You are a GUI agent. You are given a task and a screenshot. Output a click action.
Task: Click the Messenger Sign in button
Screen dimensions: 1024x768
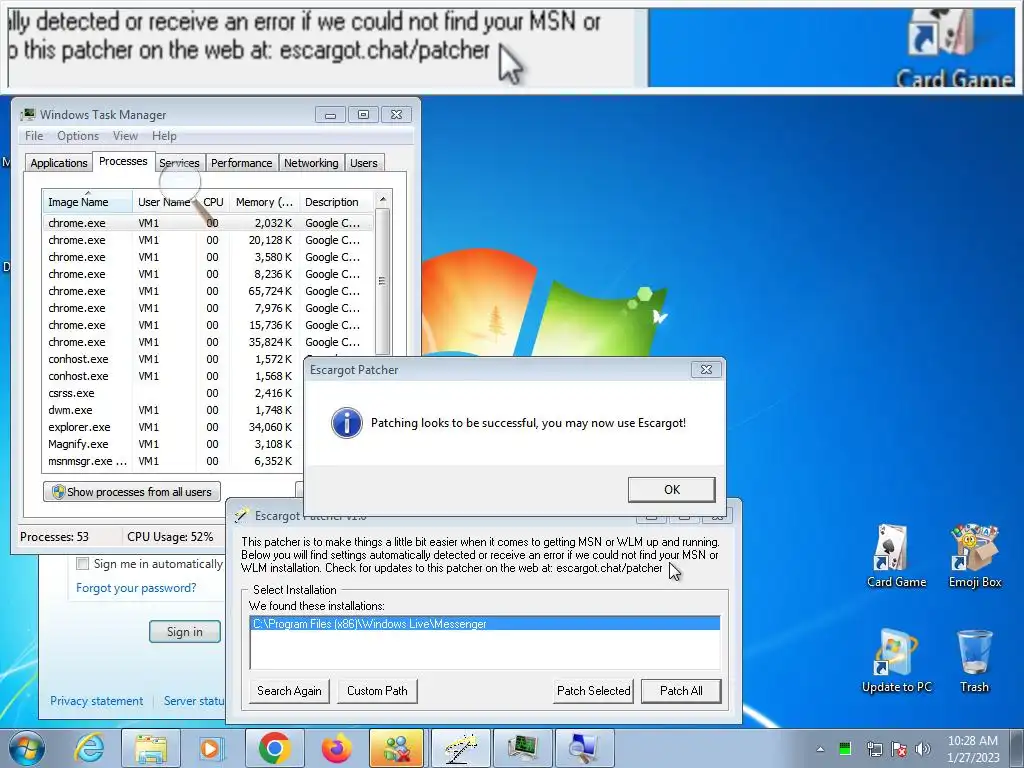point(185,632)
